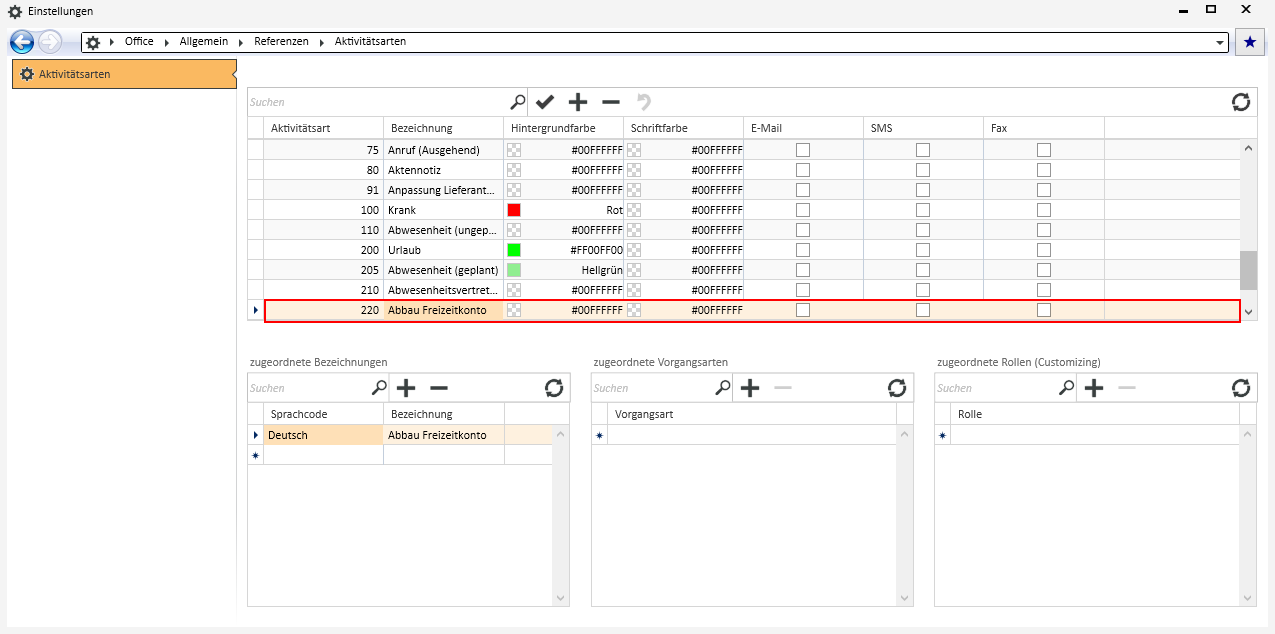The width and height of the screenshot is (1275, 634).
Task: Click scroll-down arrow in Bezeichnungen panel
Action: 561,597
